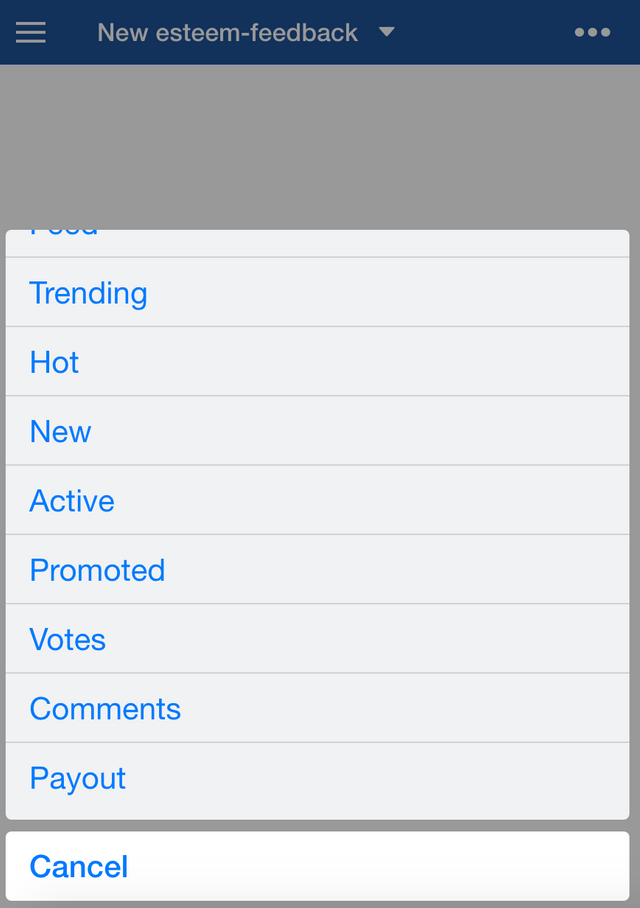
Task: Select the partially hidden Feed option
Action: 317,243
